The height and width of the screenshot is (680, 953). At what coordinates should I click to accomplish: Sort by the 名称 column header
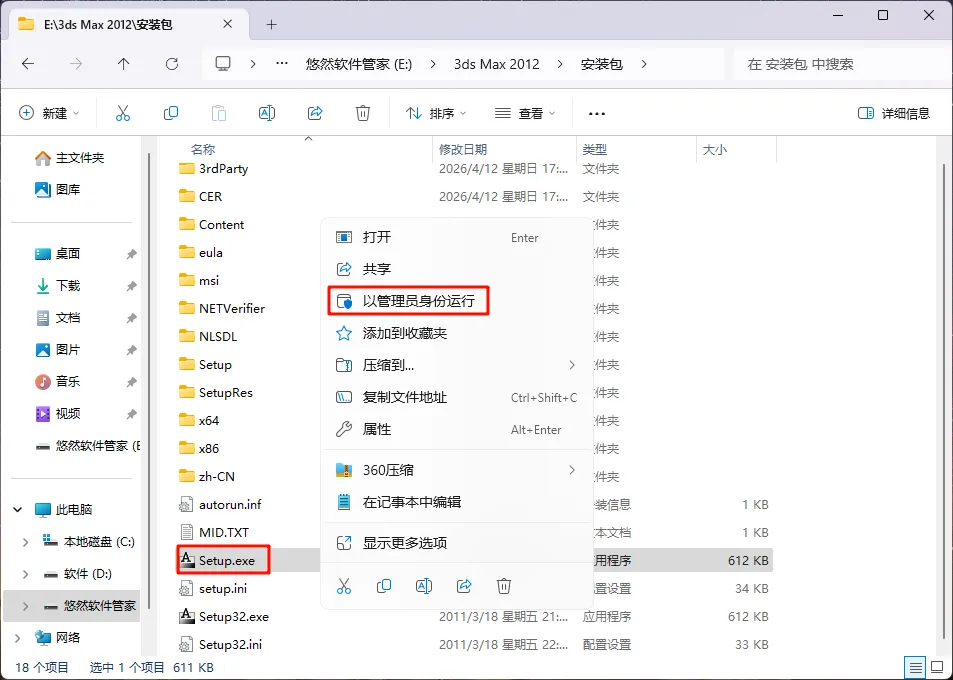tap(203, 149)
